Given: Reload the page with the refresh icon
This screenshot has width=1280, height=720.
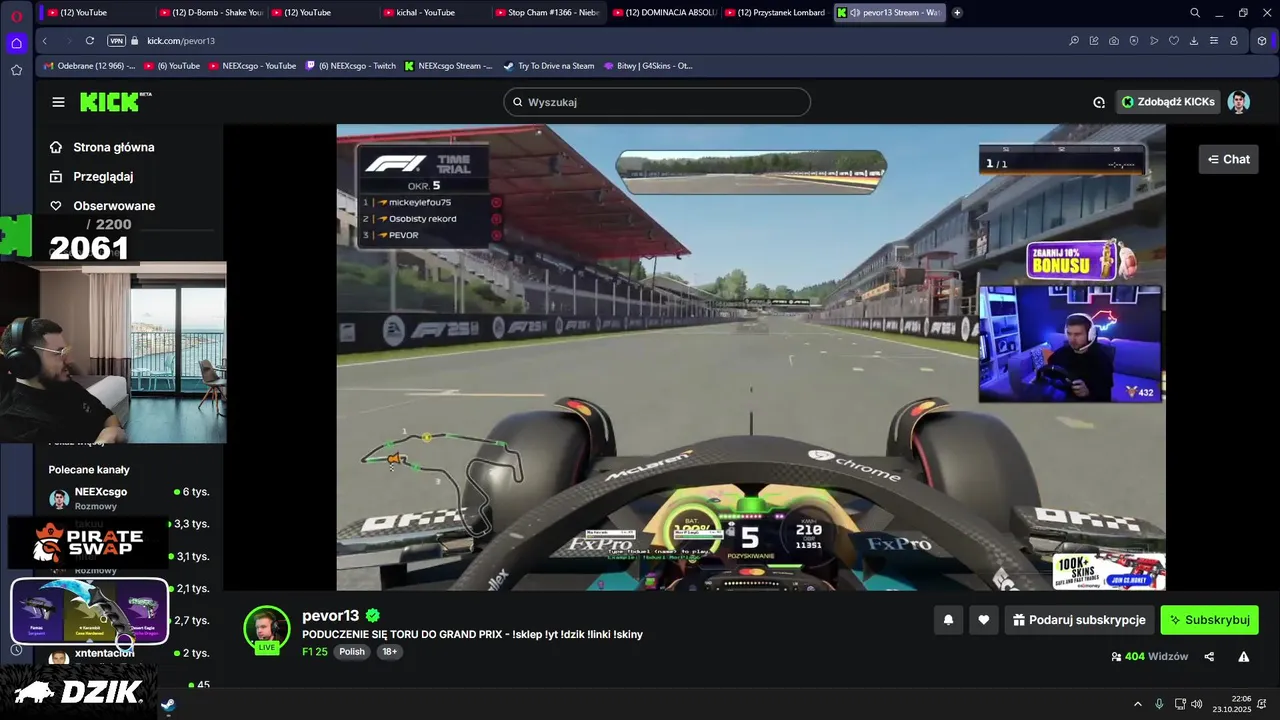Looking at the screenshot, I should 90,41.
